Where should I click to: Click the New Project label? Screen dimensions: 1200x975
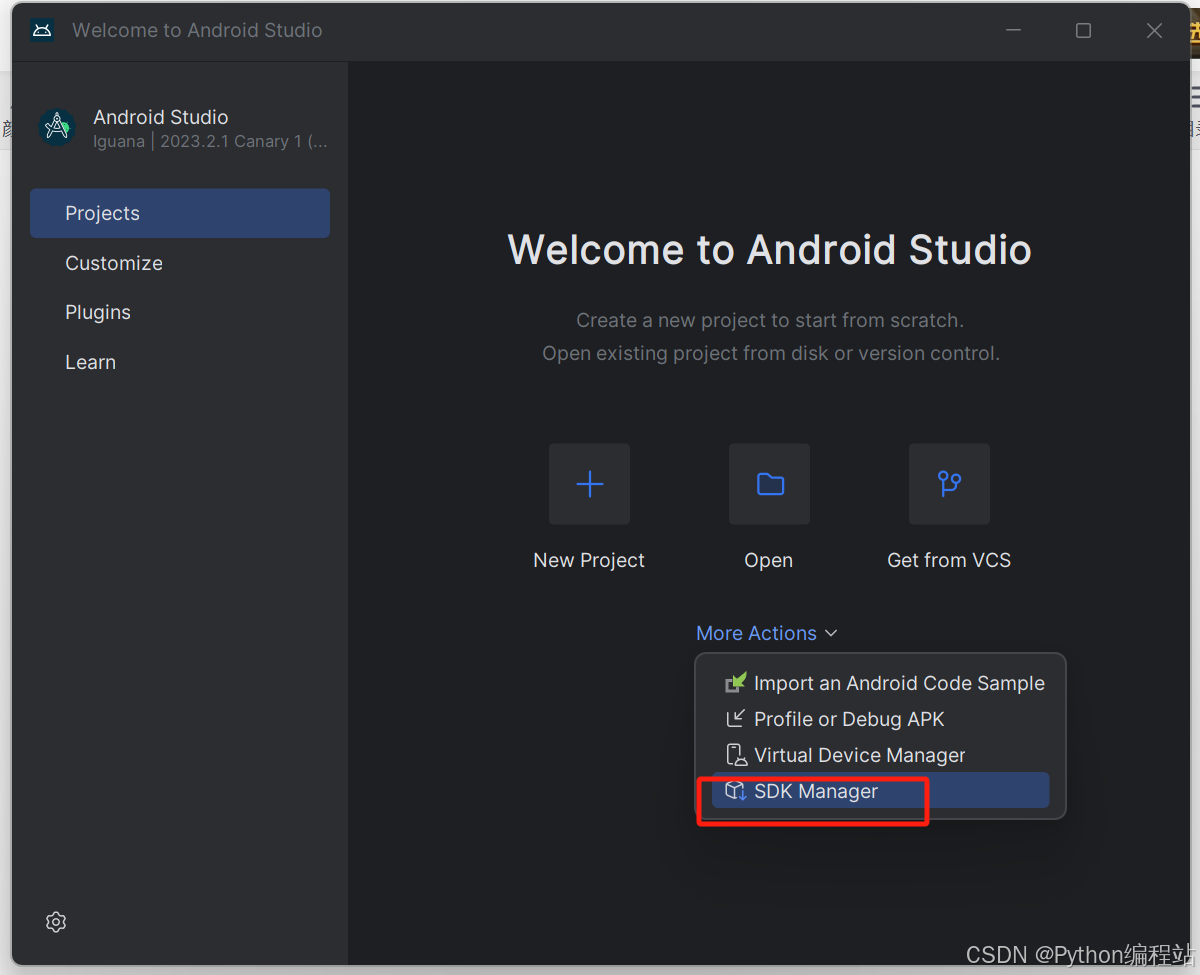[589, 560]
